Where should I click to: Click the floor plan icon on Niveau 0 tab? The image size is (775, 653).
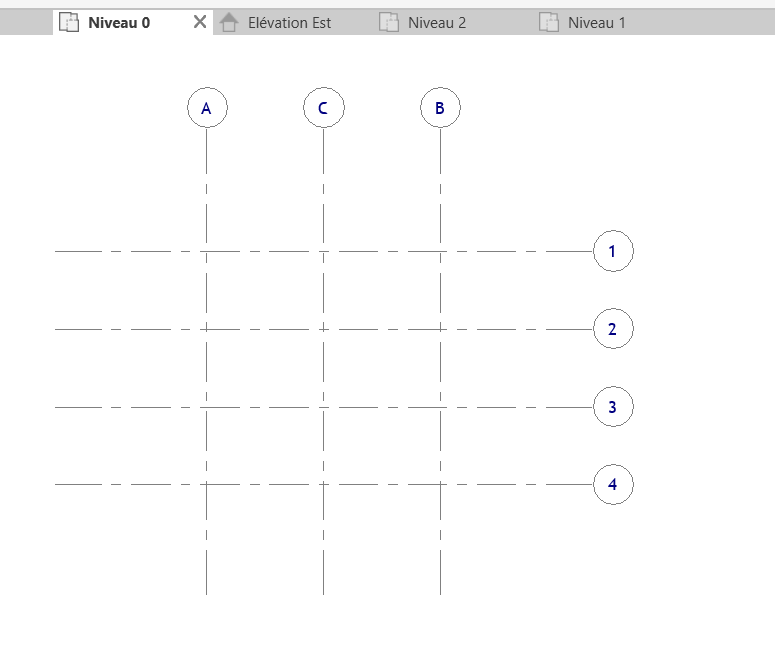69,22
